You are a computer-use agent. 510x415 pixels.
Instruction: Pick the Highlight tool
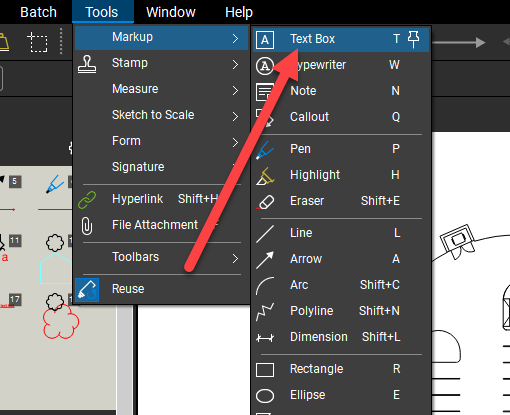click(x=341, y=175)
